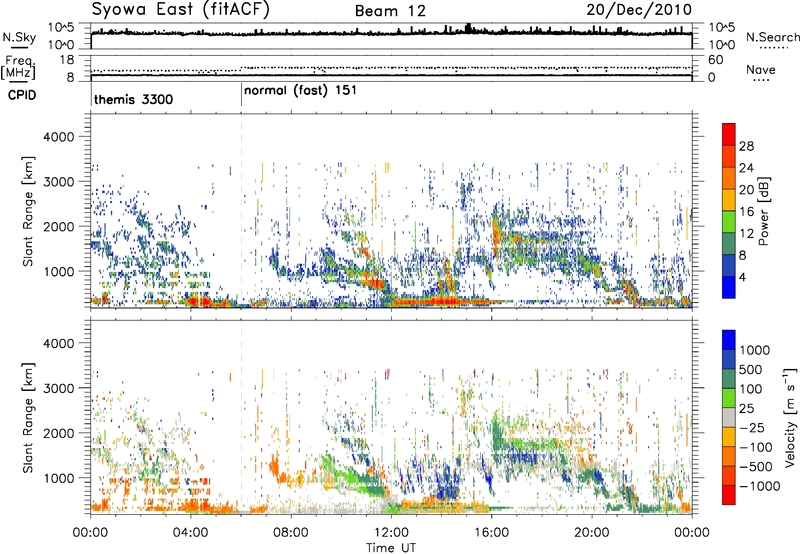Image resolution: width=800 pixels, height=554 pixels.
Task: Click the "16:00" time axis label
Action: (x=491, y=533)
